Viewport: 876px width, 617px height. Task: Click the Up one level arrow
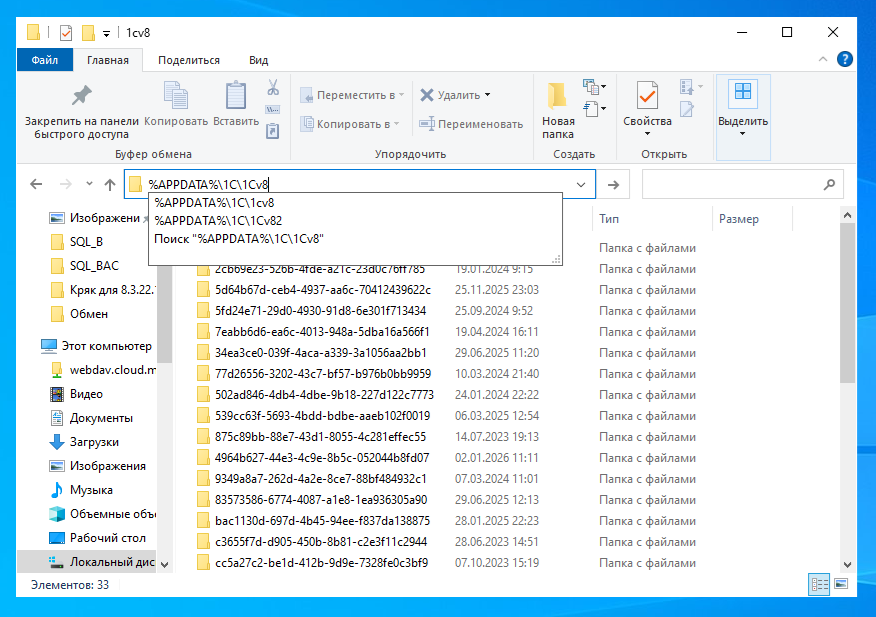110,184
